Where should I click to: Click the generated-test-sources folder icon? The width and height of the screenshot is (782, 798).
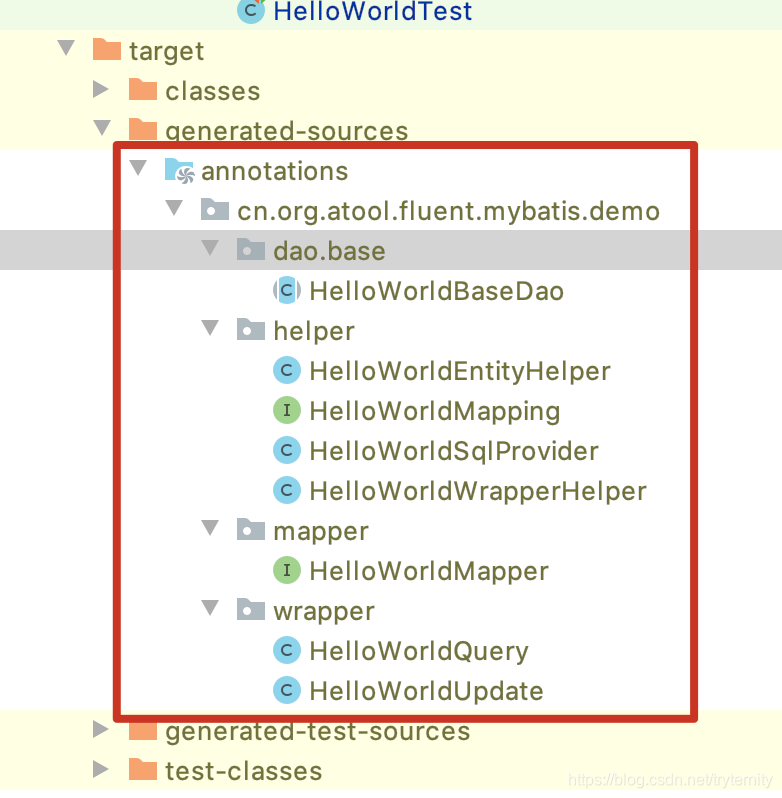point(142,731)
